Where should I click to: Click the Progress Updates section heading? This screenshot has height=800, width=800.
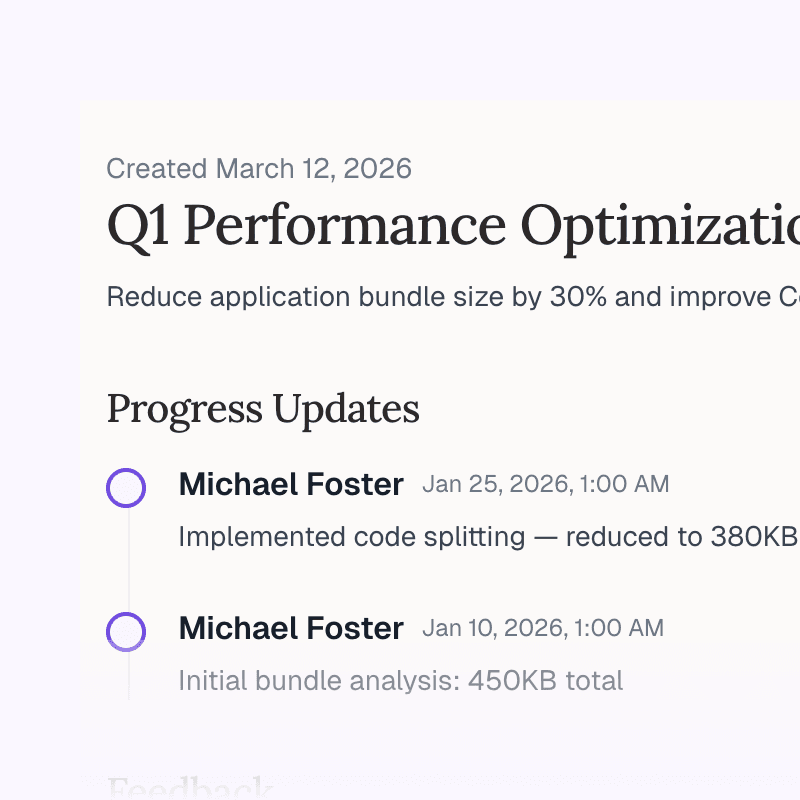263,409
